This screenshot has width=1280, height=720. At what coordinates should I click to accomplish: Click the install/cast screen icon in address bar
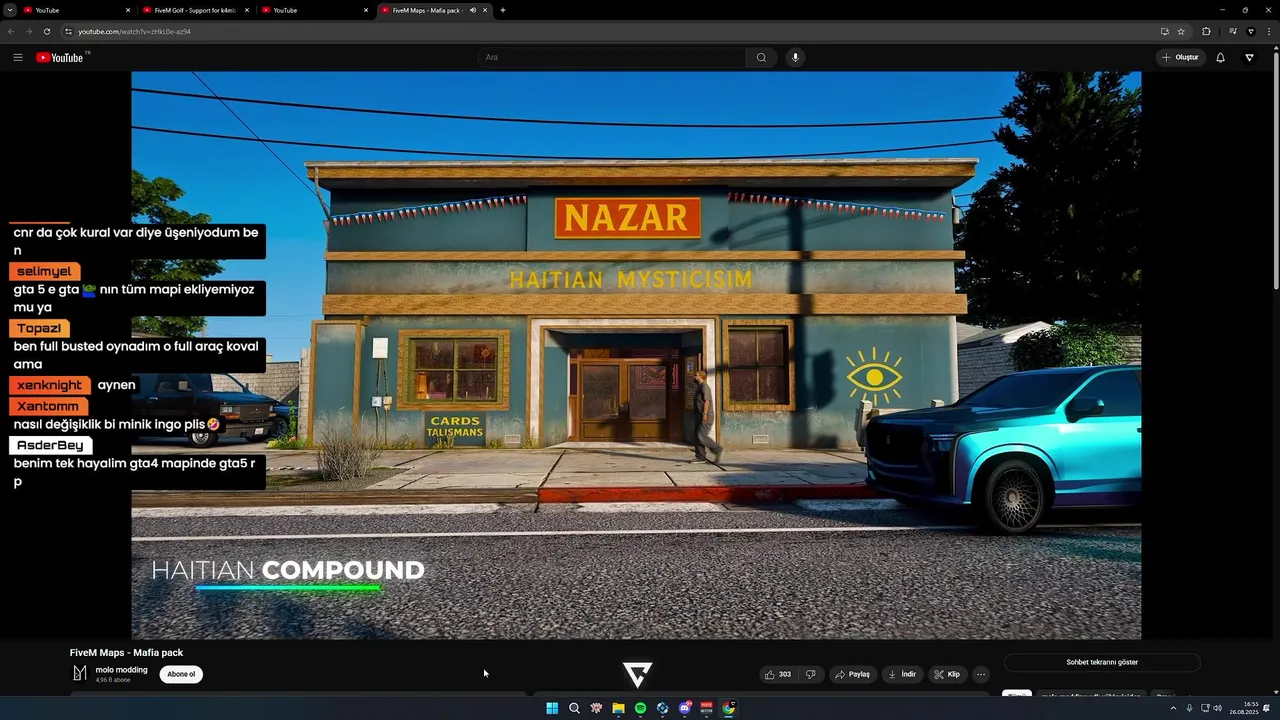point(1165,31)
